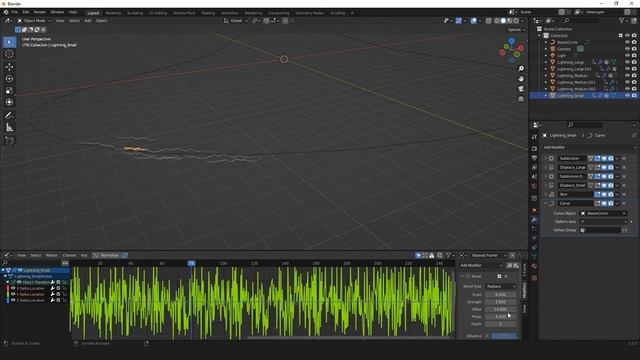The height and width of the screenshot is (360, 640).
Task: Open the Output properties tab
Action: (x=534, y=158)
